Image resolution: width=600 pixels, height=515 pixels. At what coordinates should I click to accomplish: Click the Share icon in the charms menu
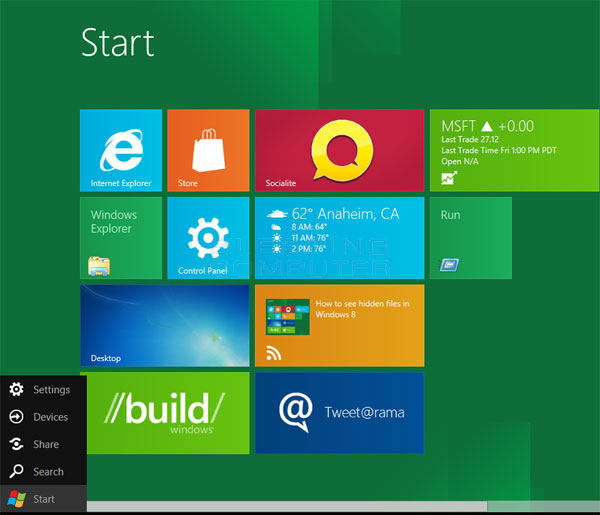point(16,444)
